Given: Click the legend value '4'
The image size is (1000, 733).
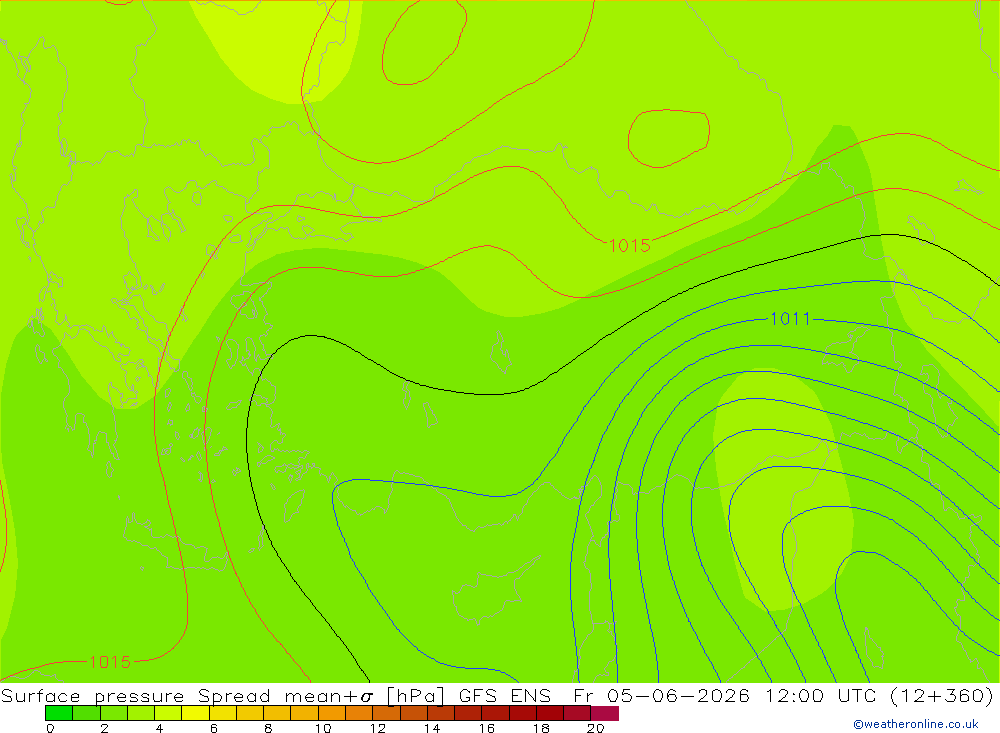Looking at the screenshot, I should tap(159, 728).
